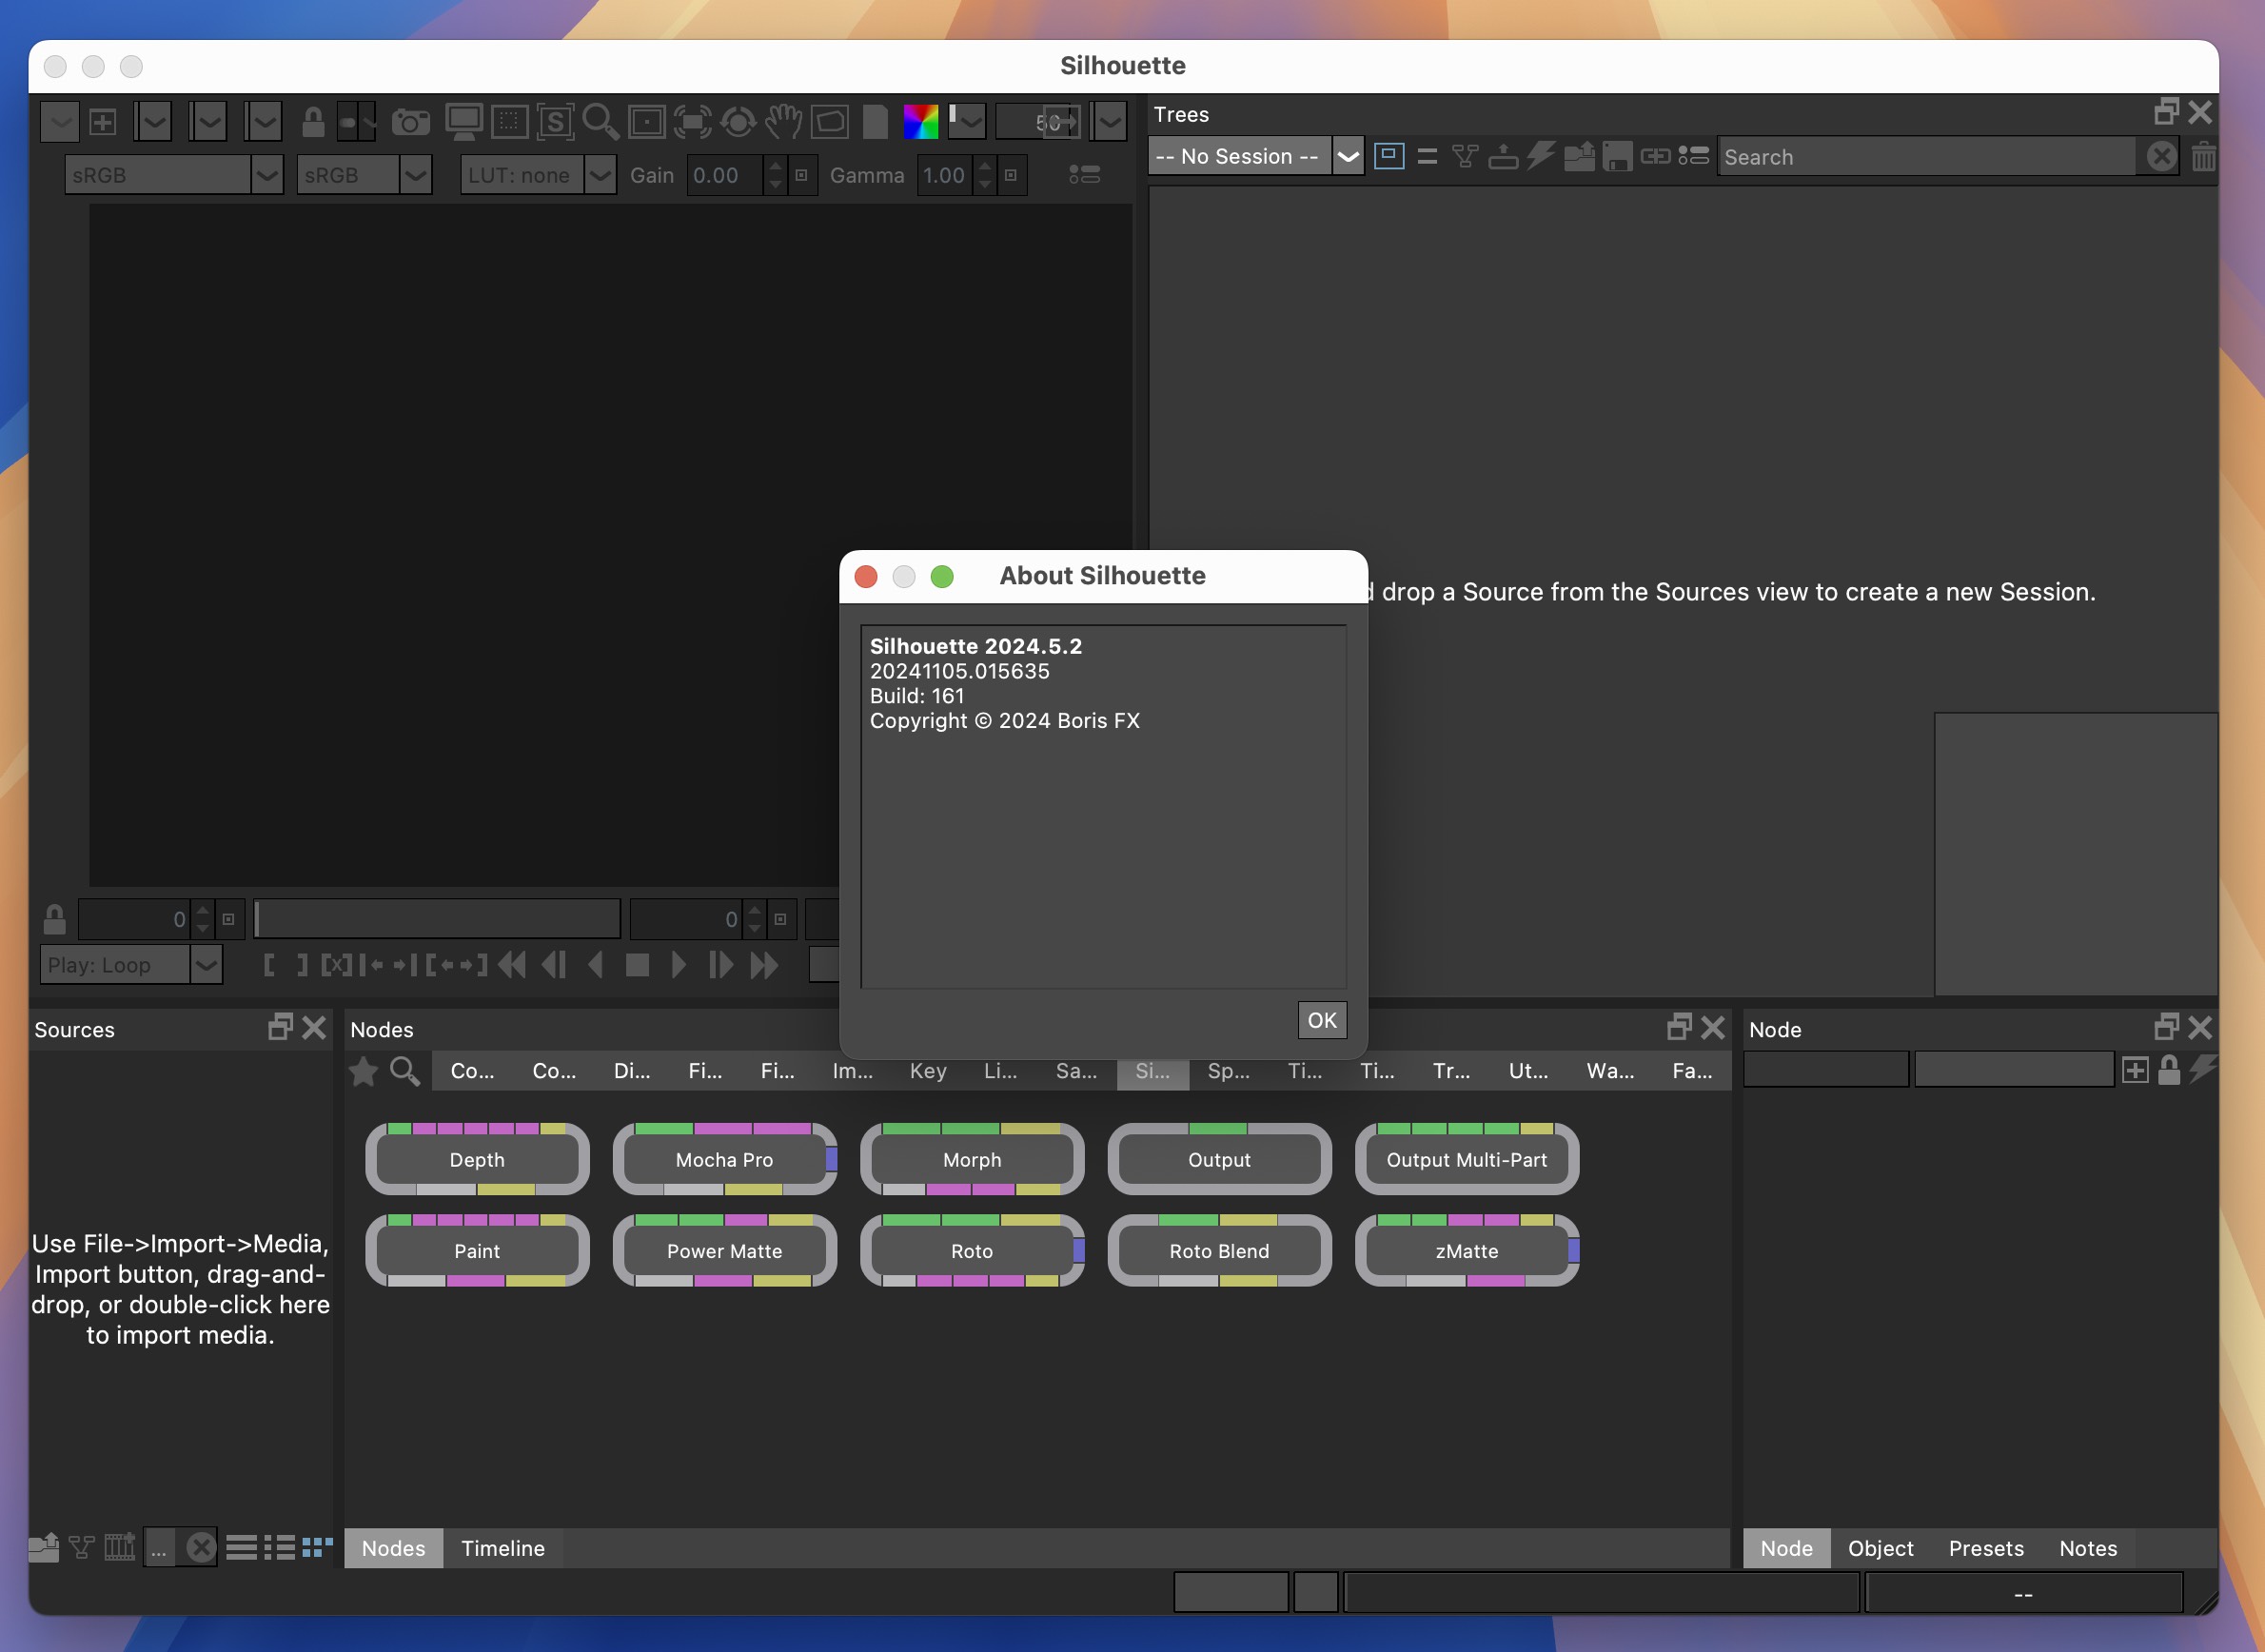Open the No Session dropdown
The image size is (2265, 1652).
pyautogui.click(x=1347, y=157)
